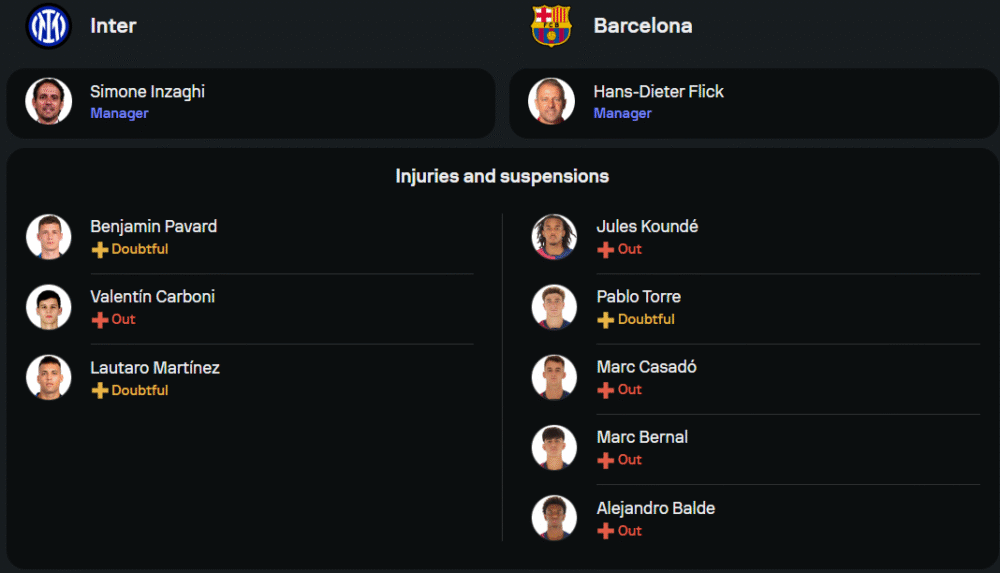Viewport: 1000px width, 573px height.
Task: Select Benjamin Pavard's player photo
Action: (49, 237)
